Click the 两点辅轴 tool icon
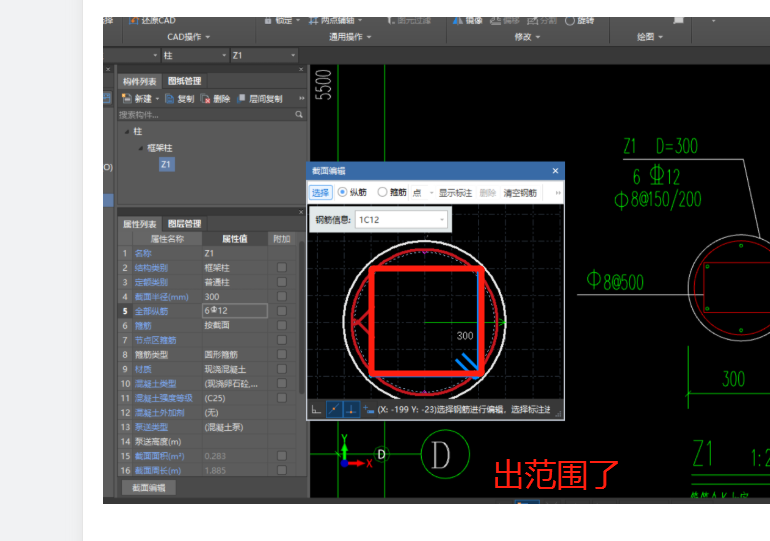The height and width of the screenshot is (541, 770). coord(313,21)
